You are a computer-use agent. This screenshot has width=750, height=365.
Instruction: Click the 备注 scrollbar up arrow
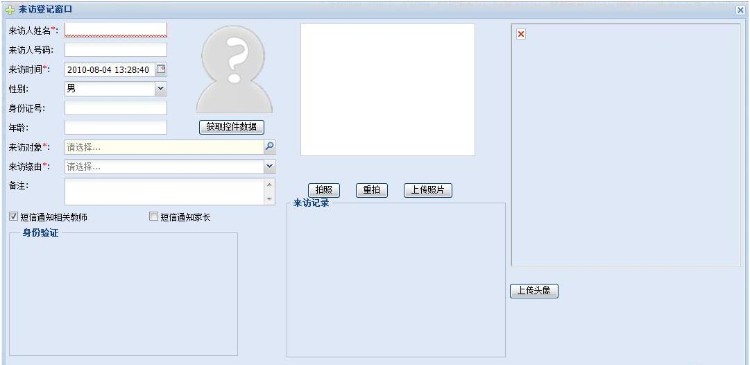pyautogui.click(x=270, y=185)
